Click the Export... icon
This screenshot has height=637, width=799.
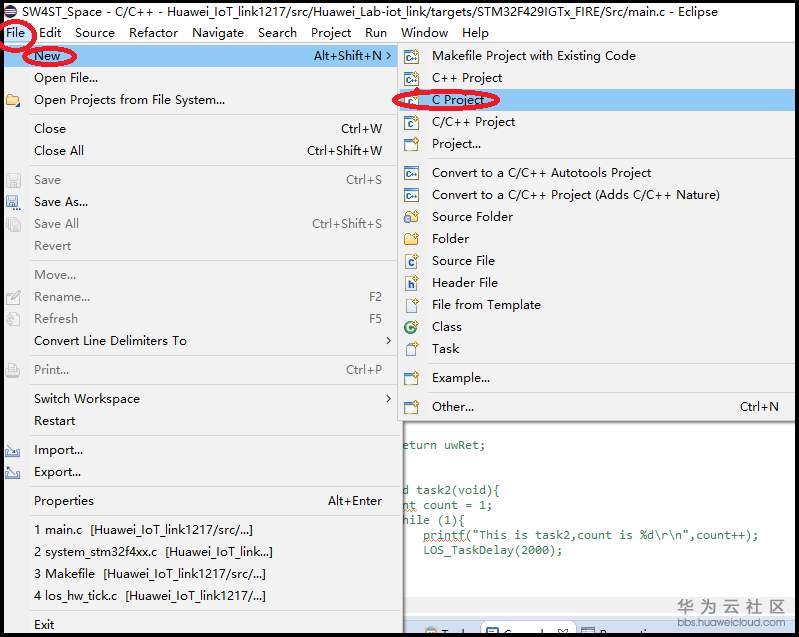13,472
